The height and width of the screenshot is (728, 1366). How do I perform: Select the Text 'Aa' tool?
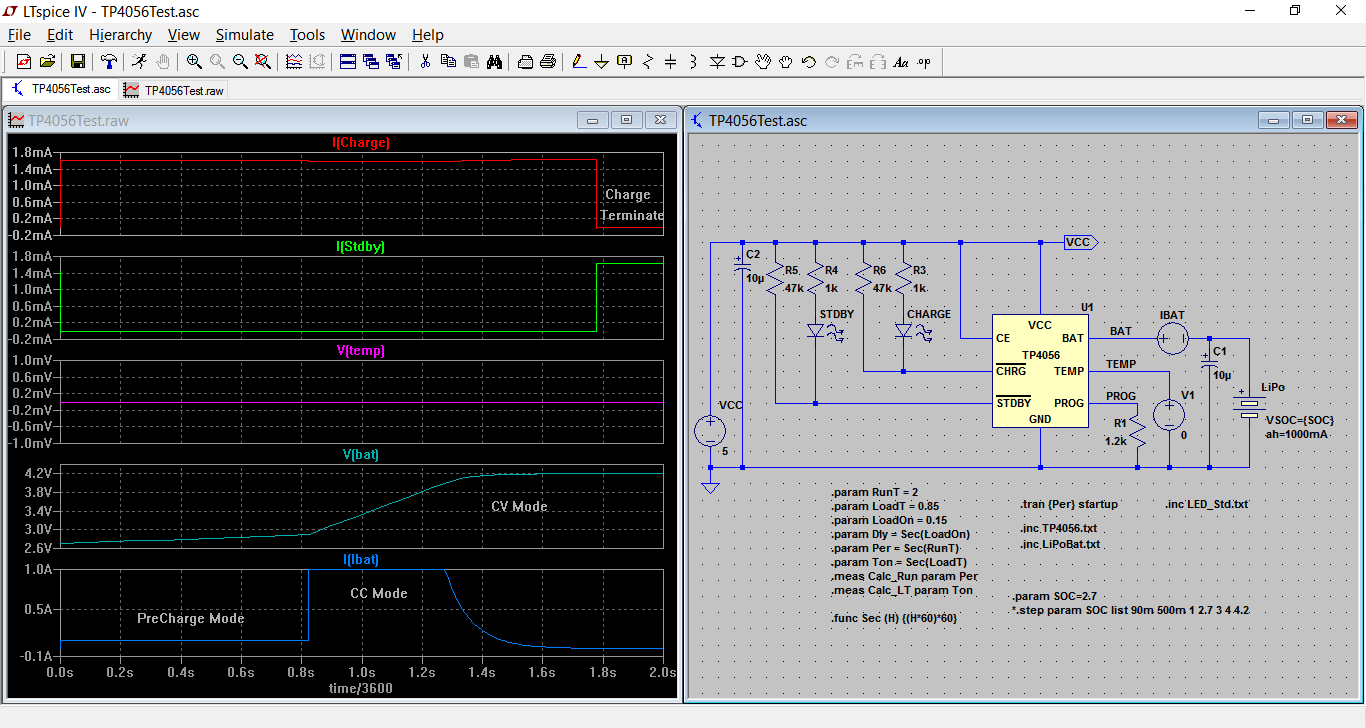tap(901, 62)
